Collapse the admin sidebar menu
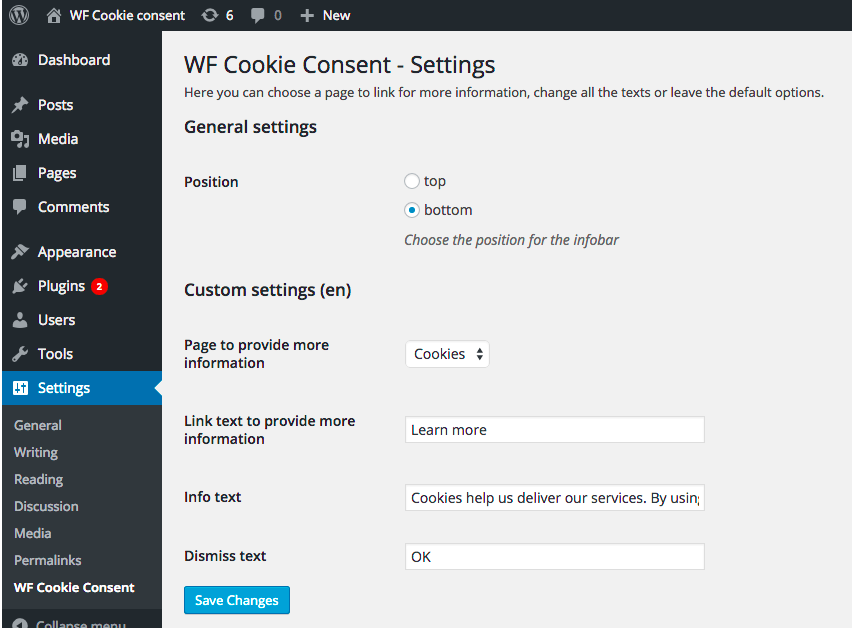The height and width of the screenshot is (628, 852). click(x=70, y=622)
